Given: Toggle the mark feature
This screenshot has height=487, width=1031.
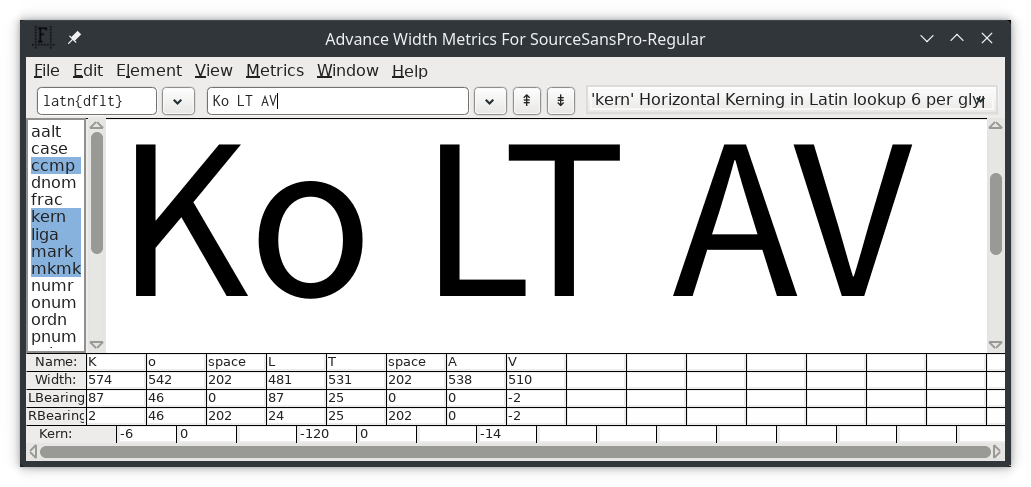Looking at the screenshot, I should point(56,251).
